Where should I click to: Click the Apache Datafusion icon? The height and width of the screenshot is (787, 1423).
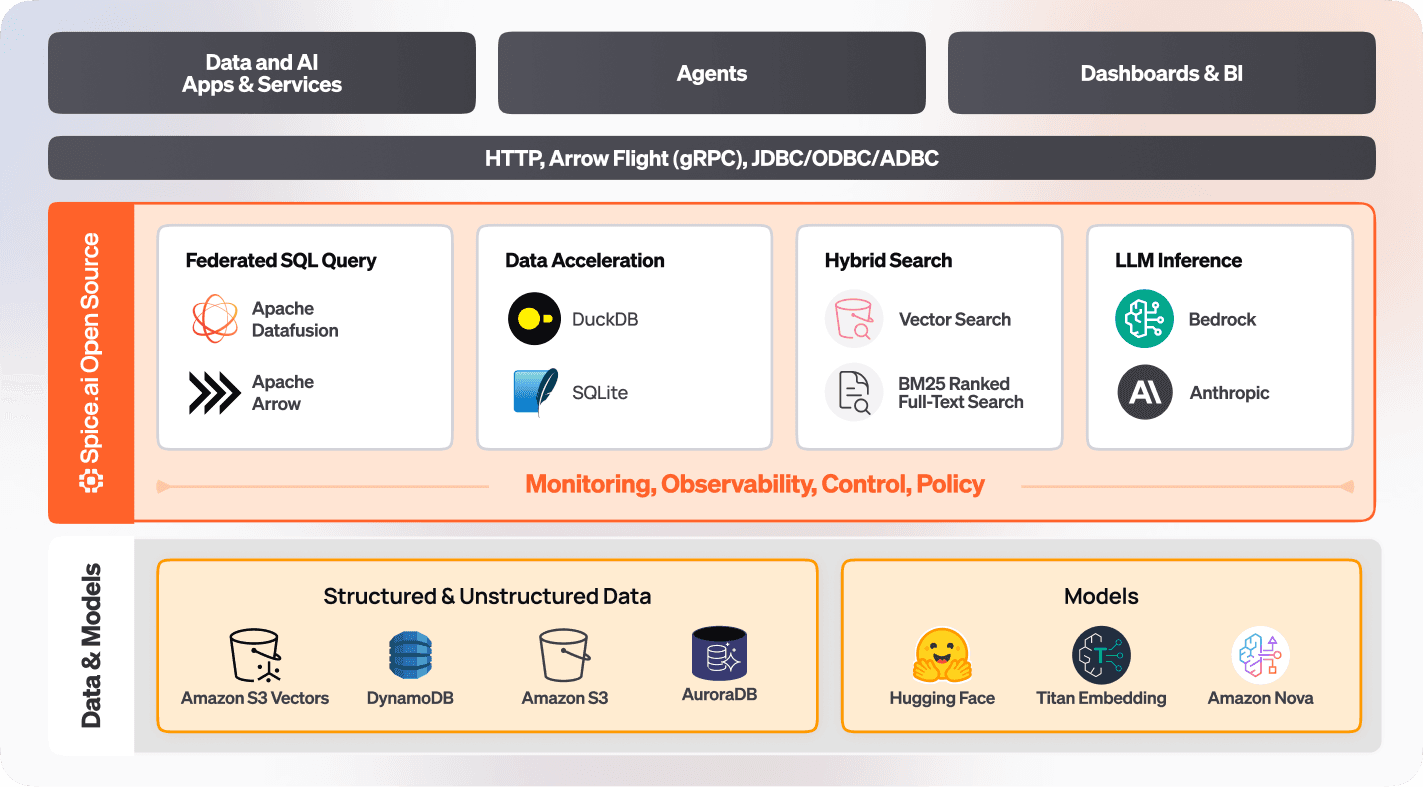point(214,319)
